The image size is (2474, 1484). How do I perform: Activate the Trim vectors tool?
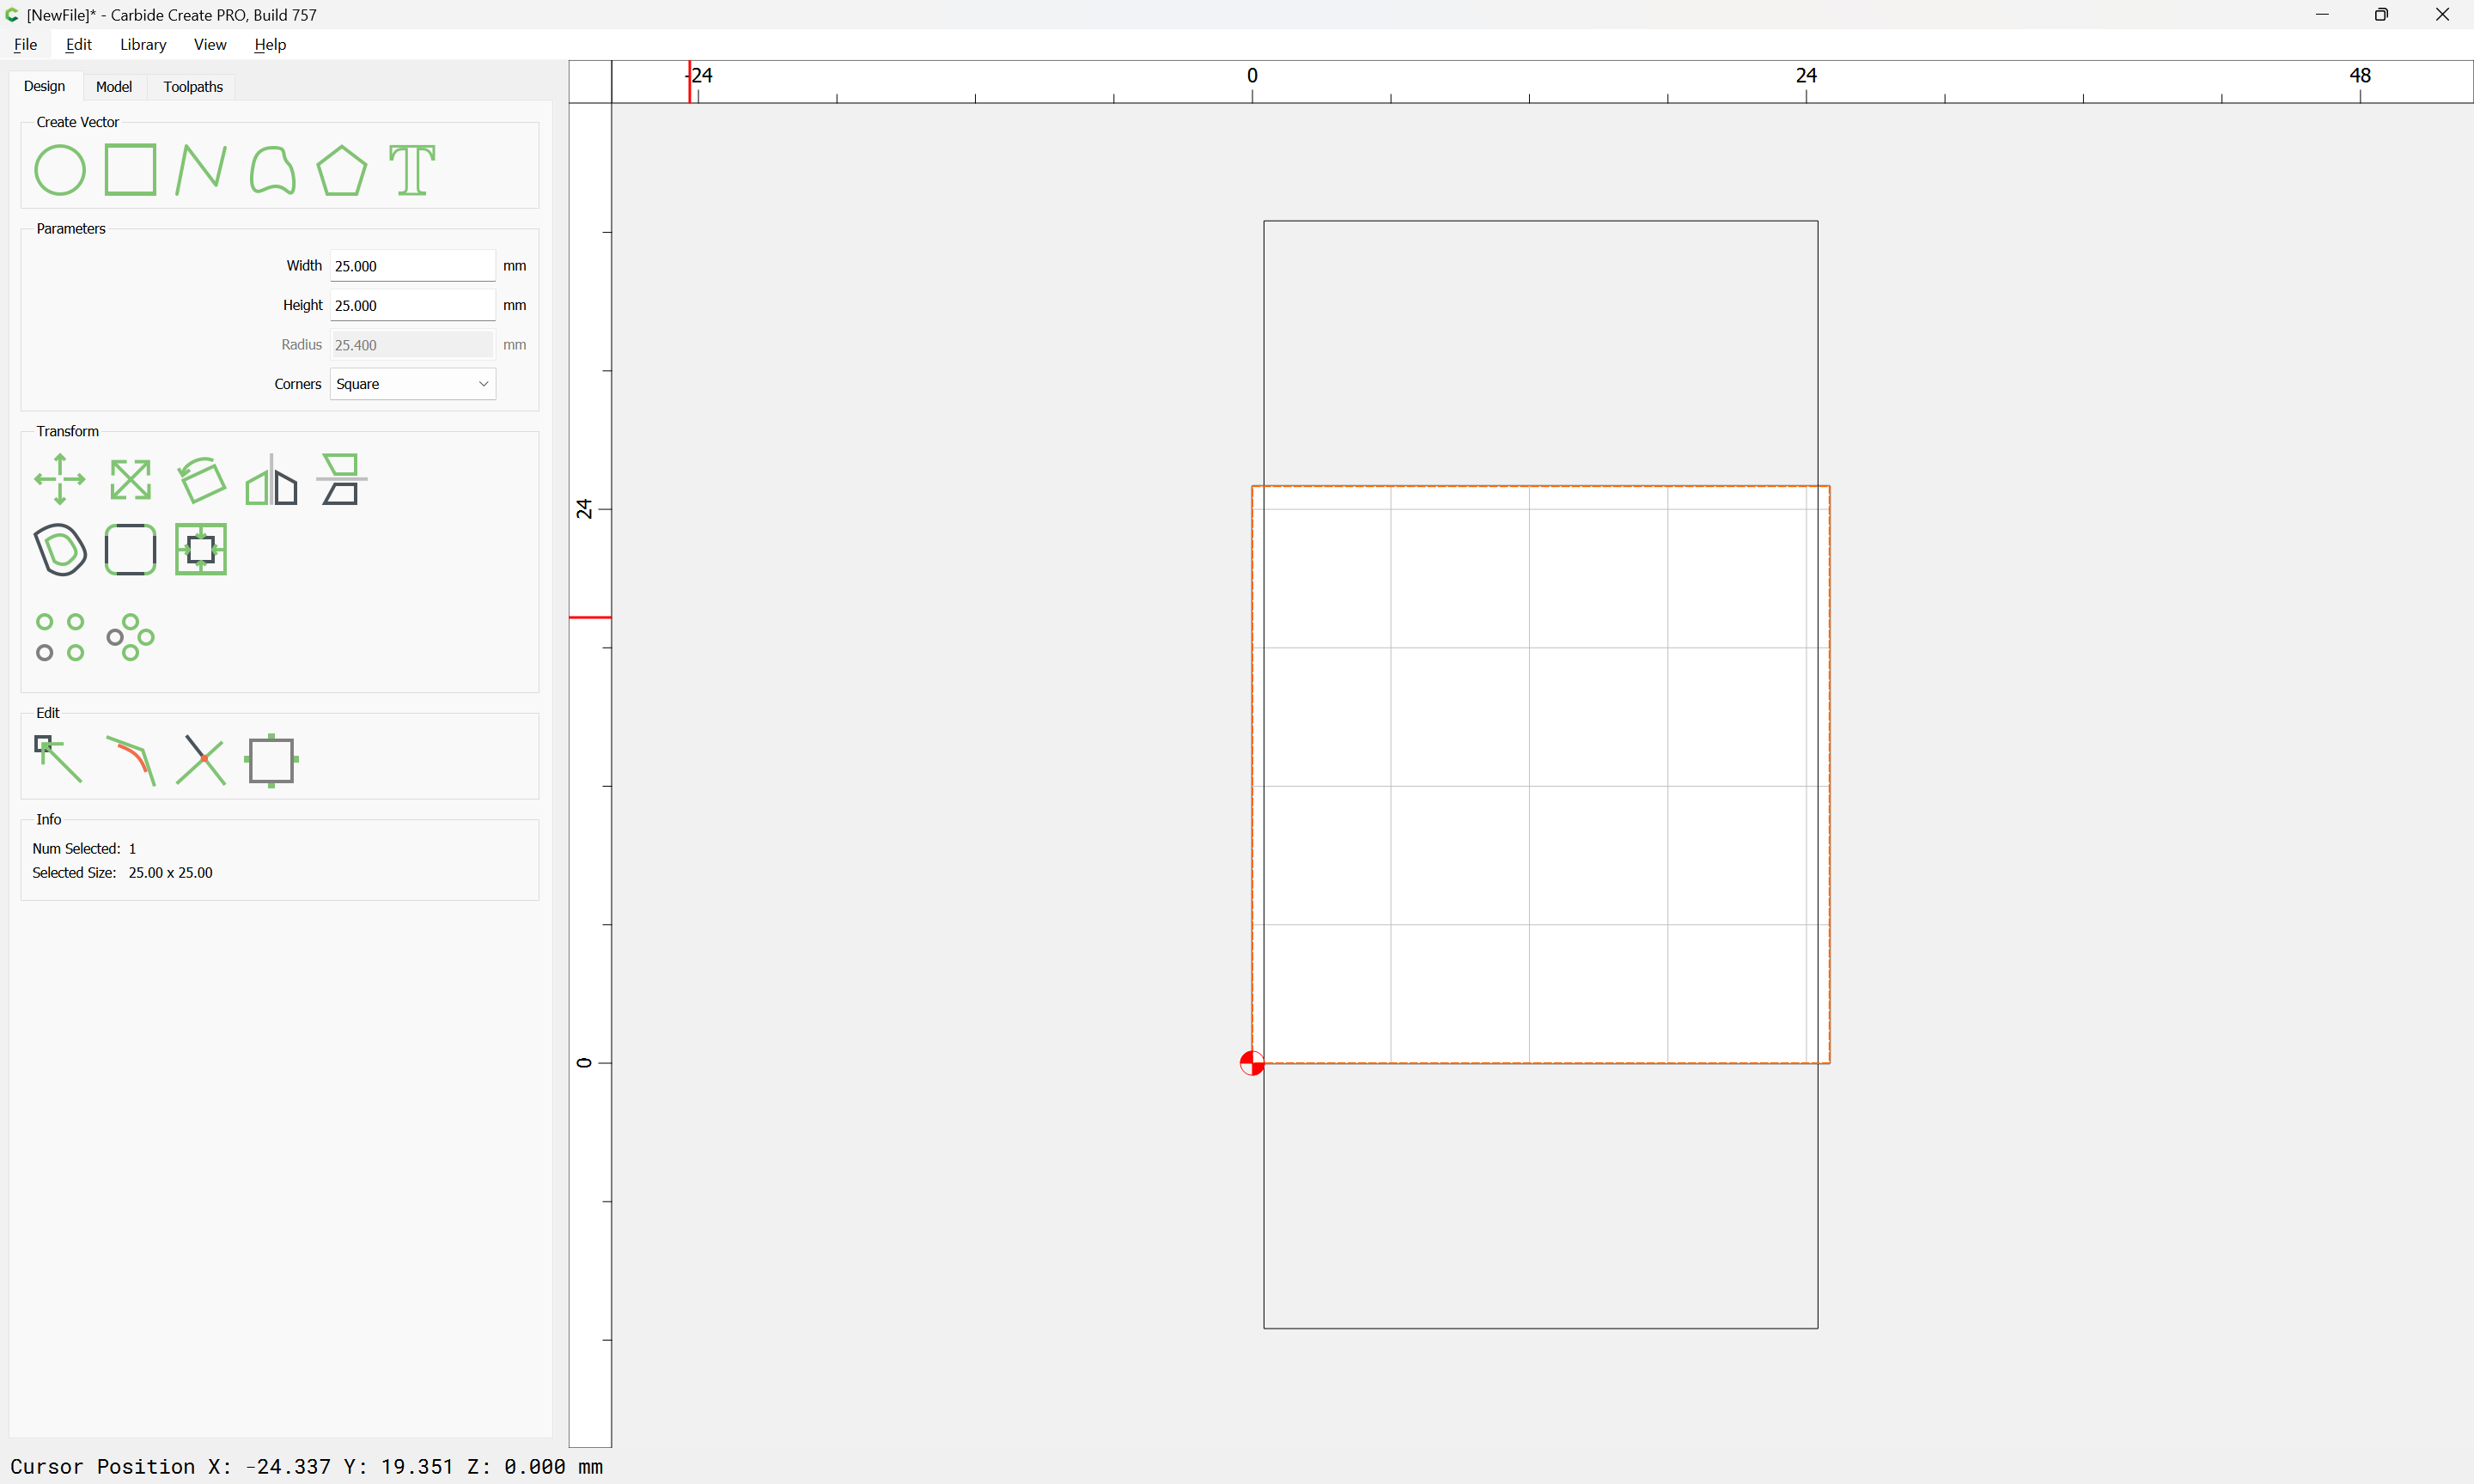pyautogui.click(x=201, y=760)
